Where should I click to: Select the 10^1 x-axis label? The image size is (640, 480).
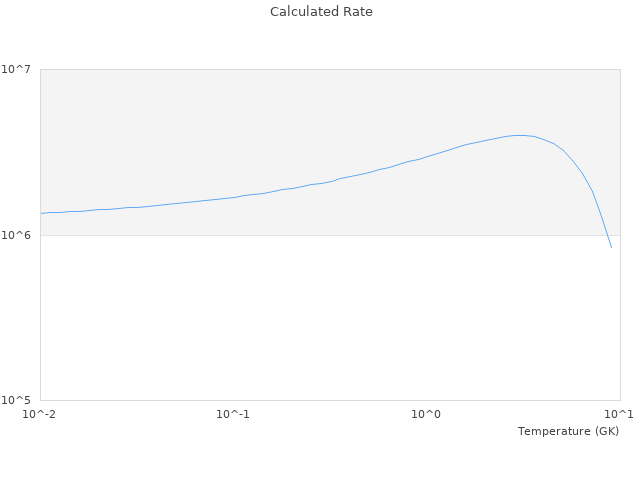click(x=619, y=414)
